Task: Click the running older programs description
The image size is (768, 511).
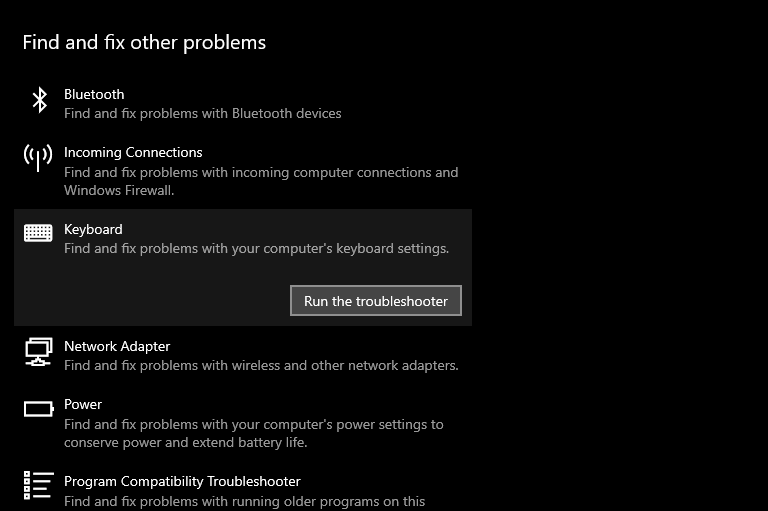Action: [x=244, y=502]
